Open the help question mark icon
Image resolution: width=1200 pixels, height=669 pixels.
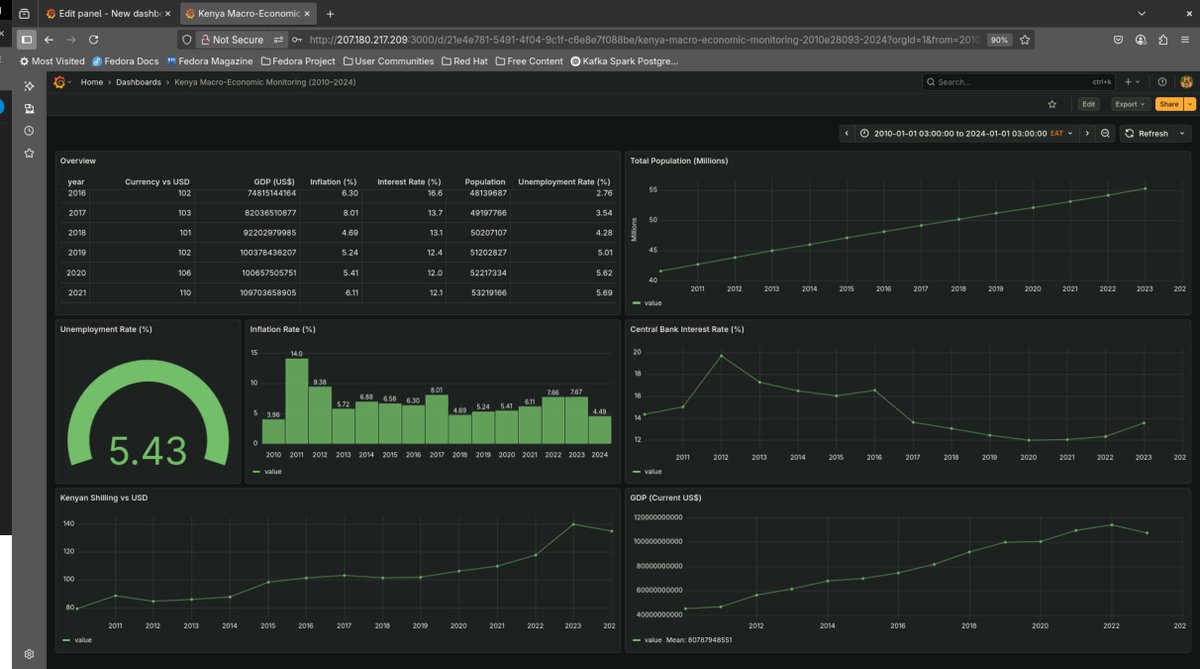[x=1162, y=82]
